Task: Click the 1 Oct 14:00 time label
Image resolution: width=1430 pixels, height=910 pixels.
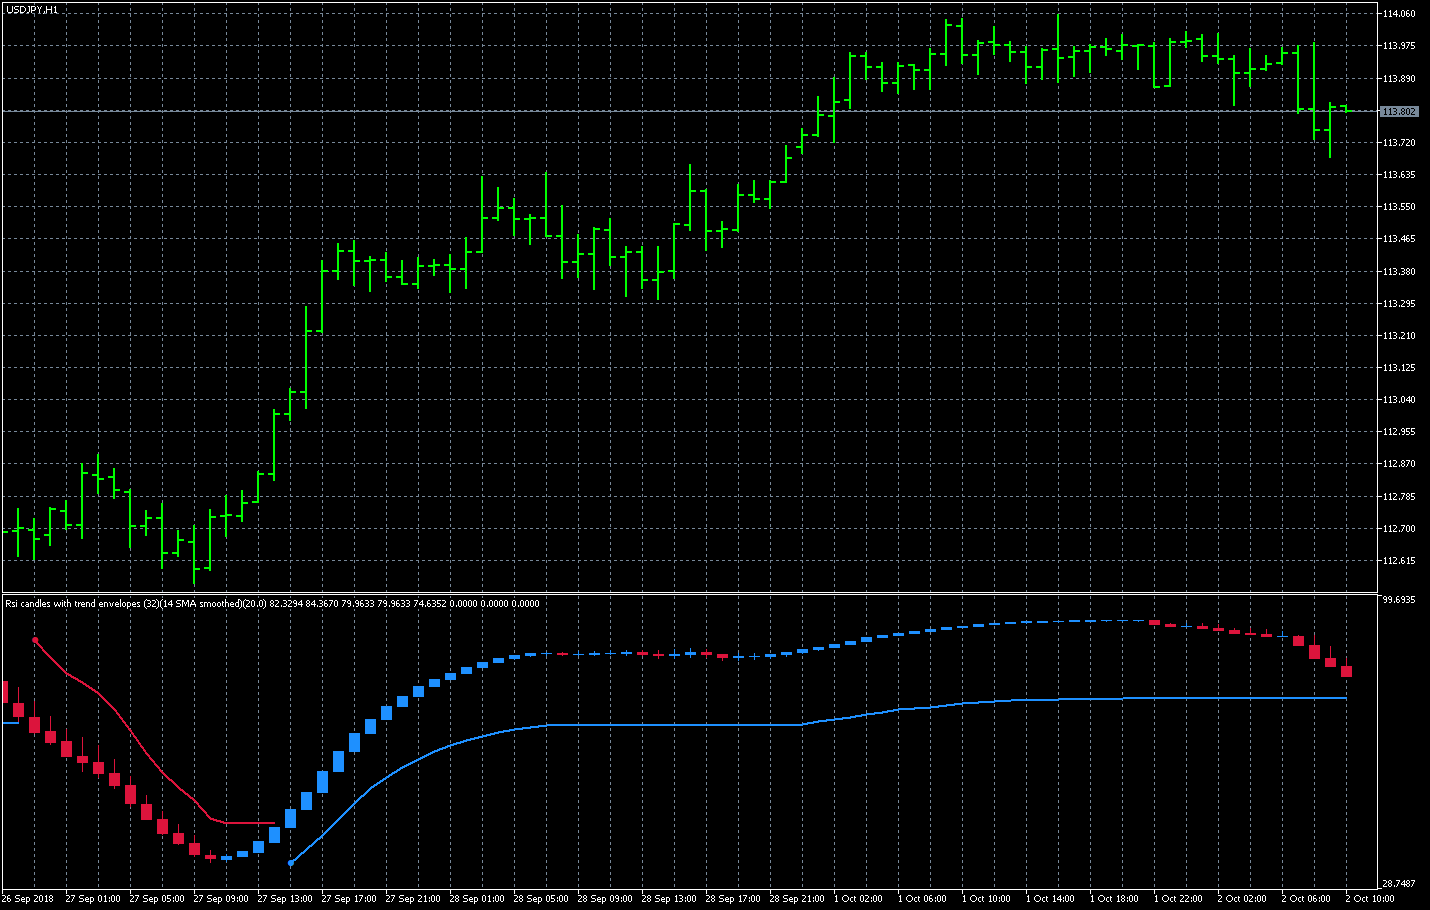Action: click(1050, 899)
